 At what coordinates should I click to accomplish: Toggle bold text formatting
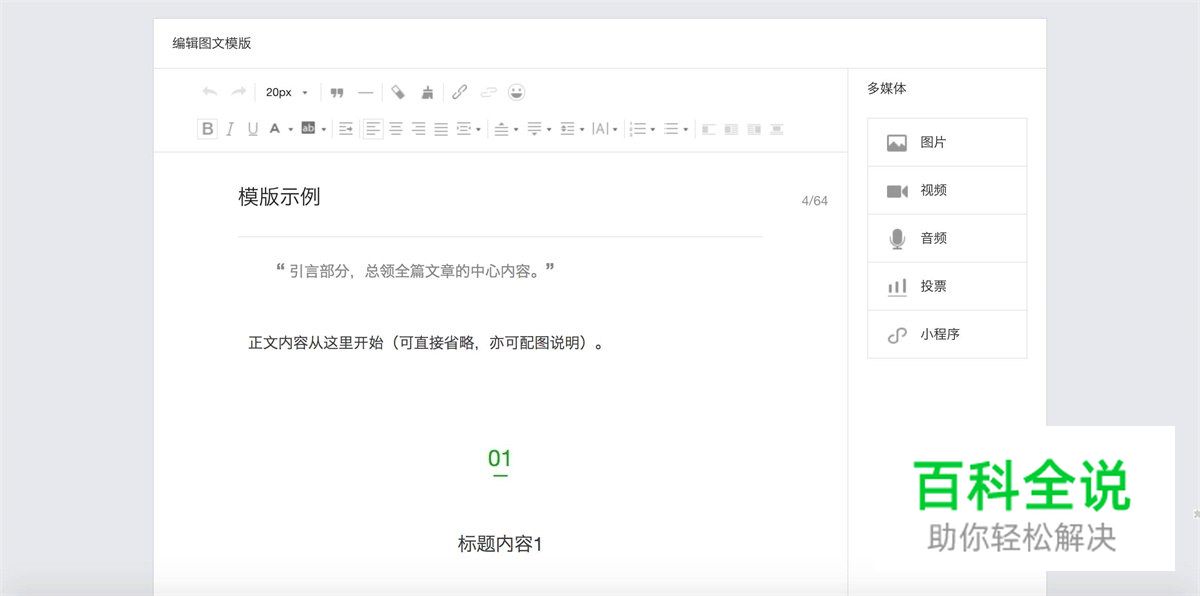click(x=207, y=128)
